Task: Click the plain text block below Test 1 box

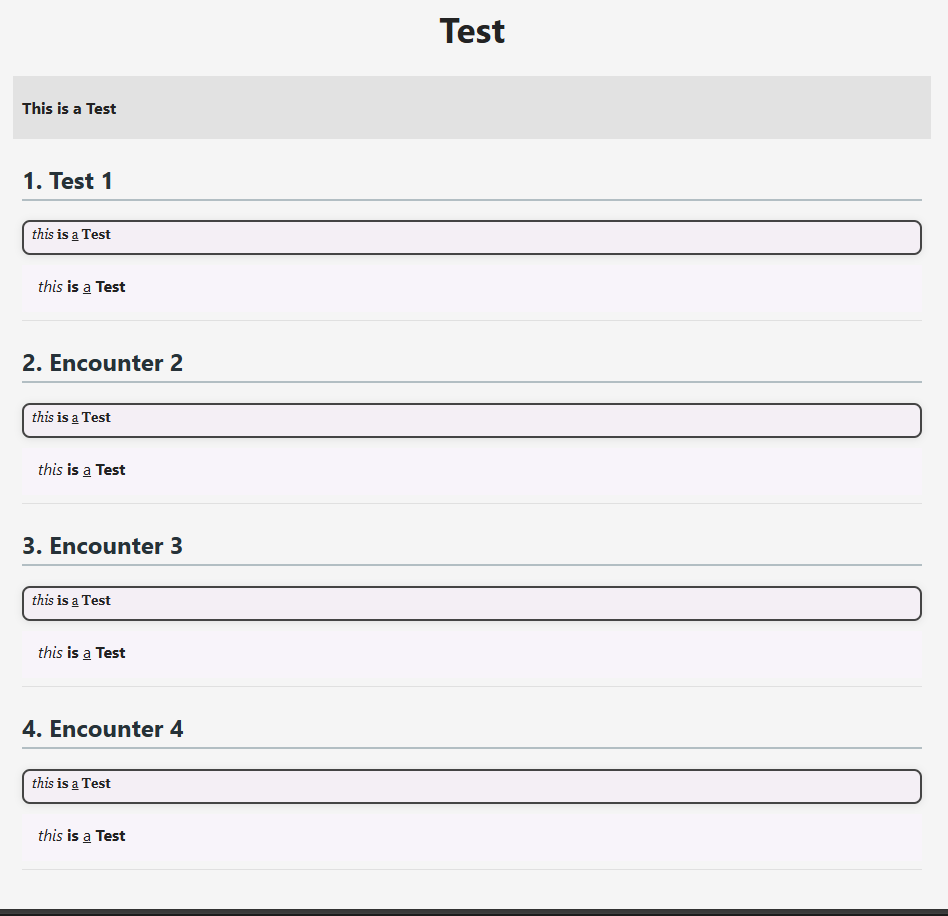Action: (x=472, y=289)
